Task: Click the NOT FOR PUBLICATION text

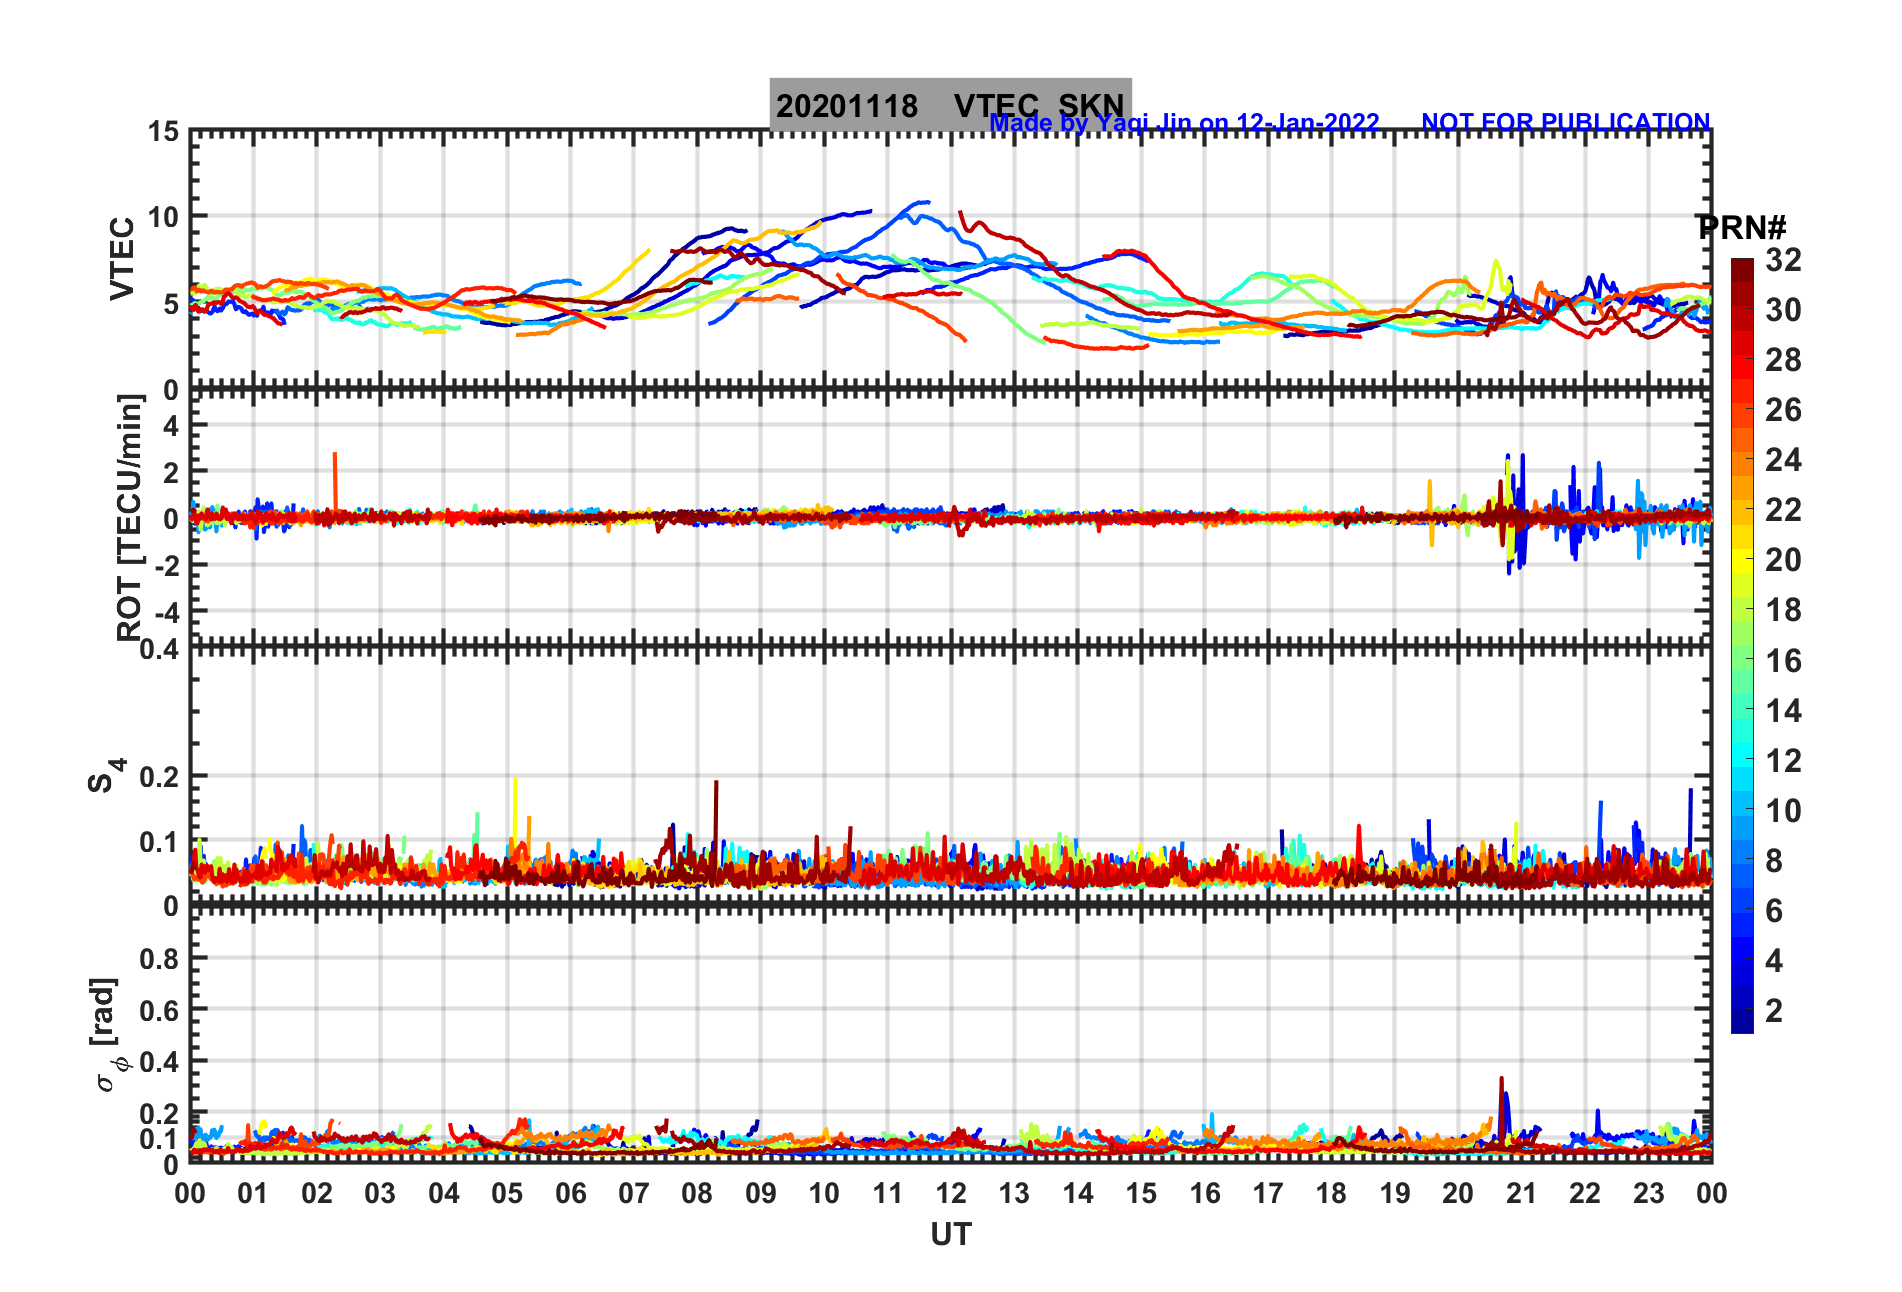Action: point(1565,122)
